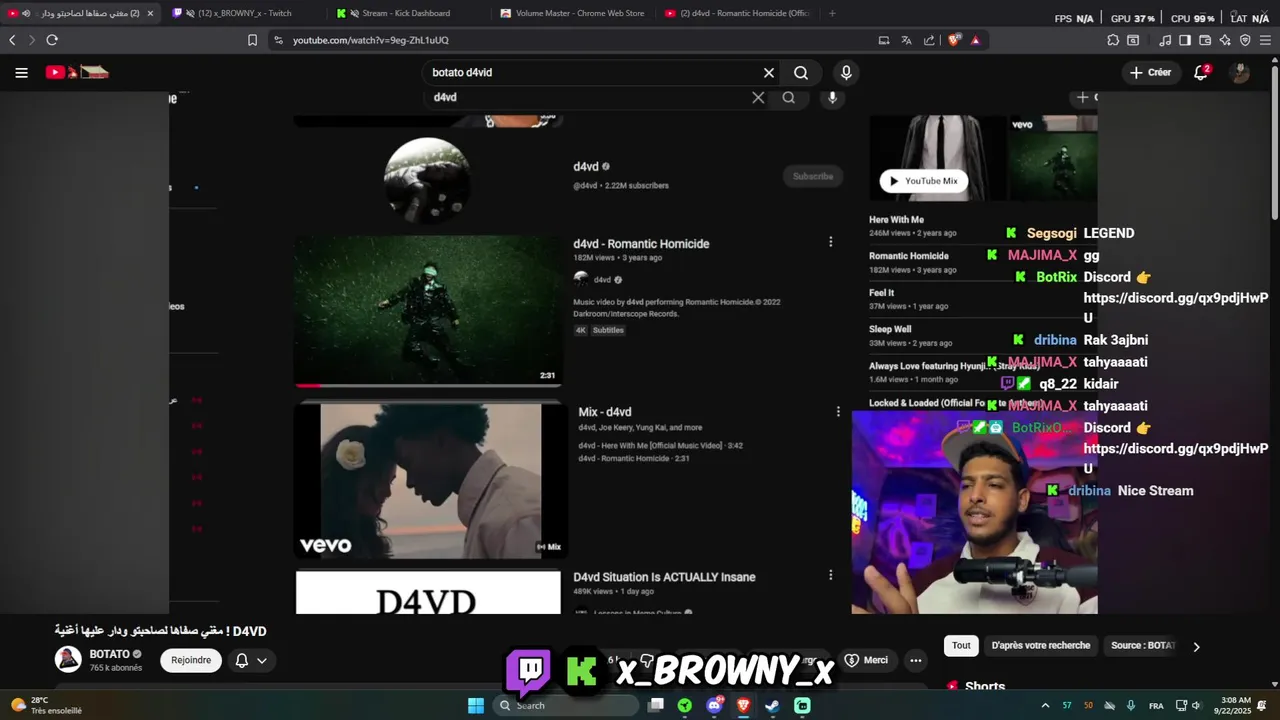Screen dimensions: 1280x720
Task: Click the Subscribe button for d4vd
Action: (813, 176)
